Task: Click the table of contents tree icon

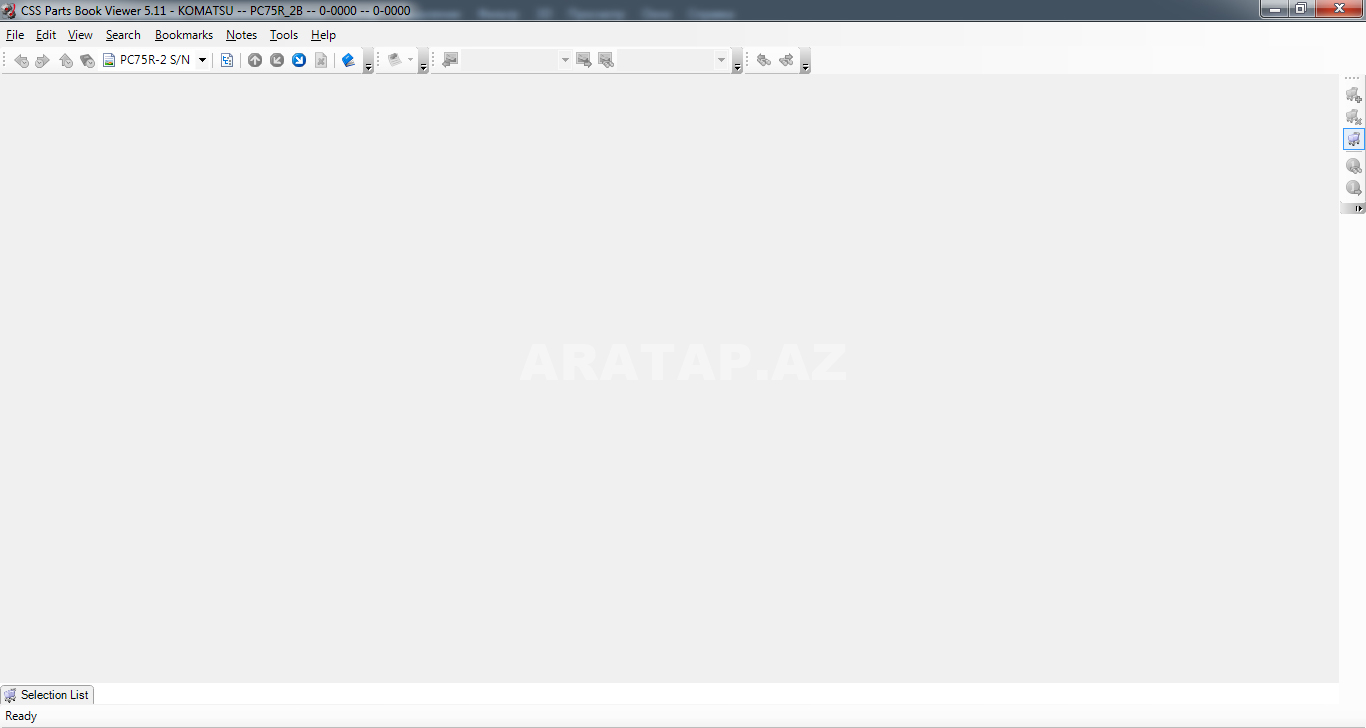Action: click(x=227, y=60)
